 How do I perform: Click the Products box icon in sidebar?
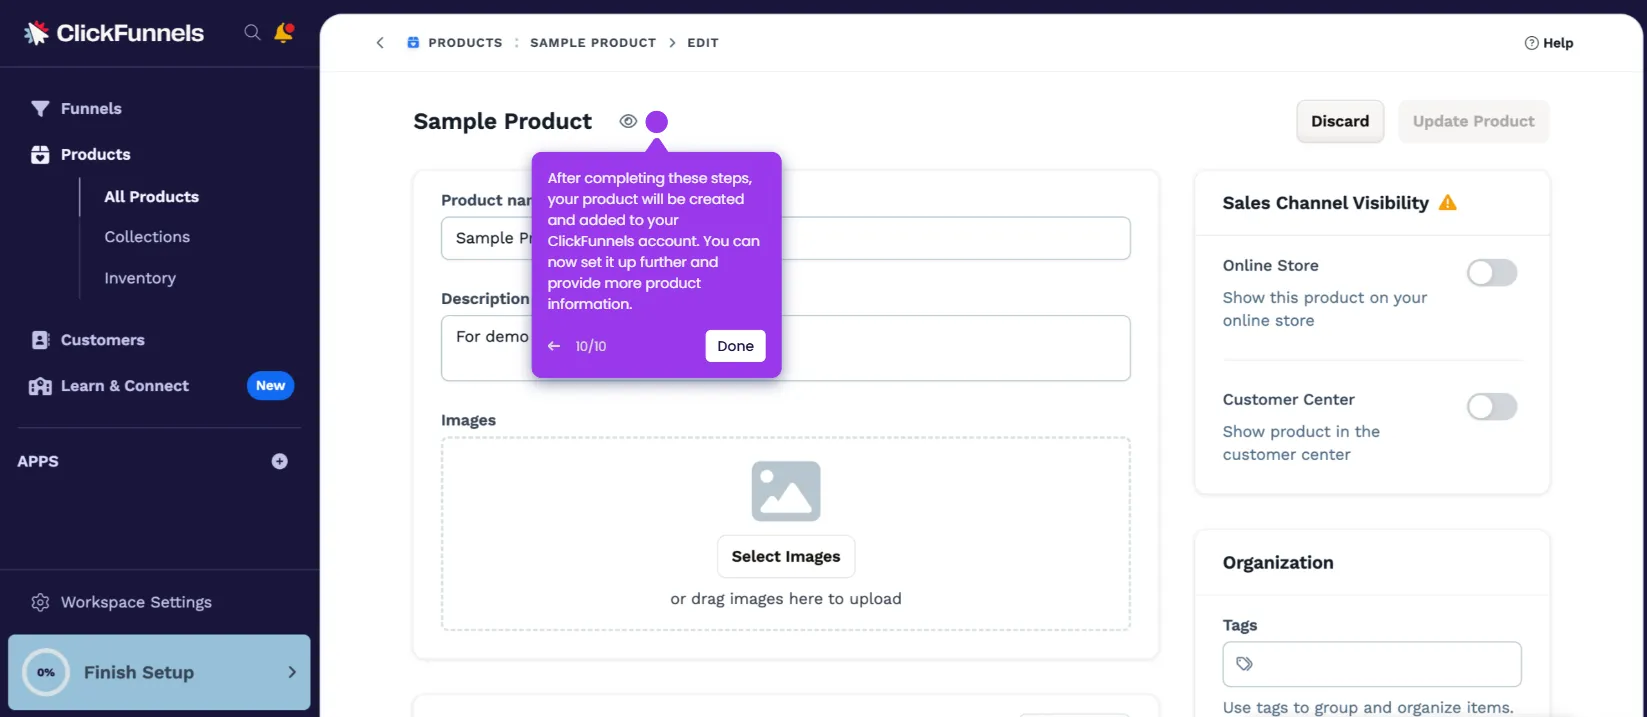click(x=40, y=154)
